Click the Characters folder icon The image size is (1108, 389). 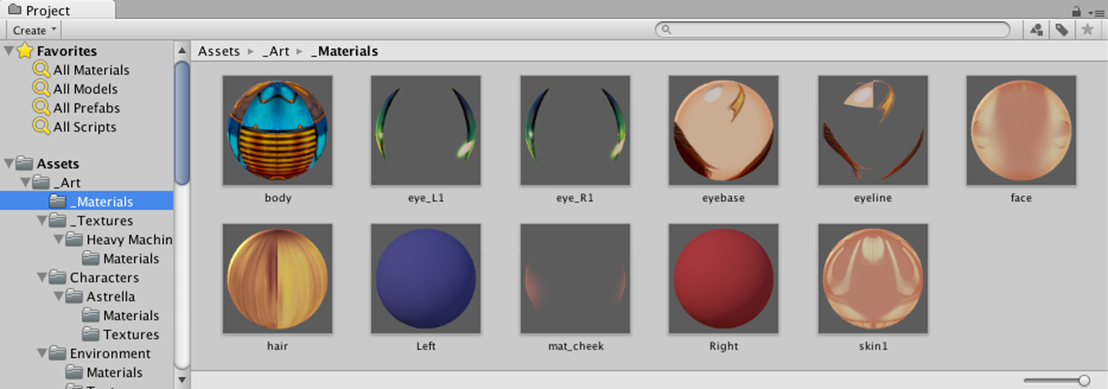(x=59, y=278)
